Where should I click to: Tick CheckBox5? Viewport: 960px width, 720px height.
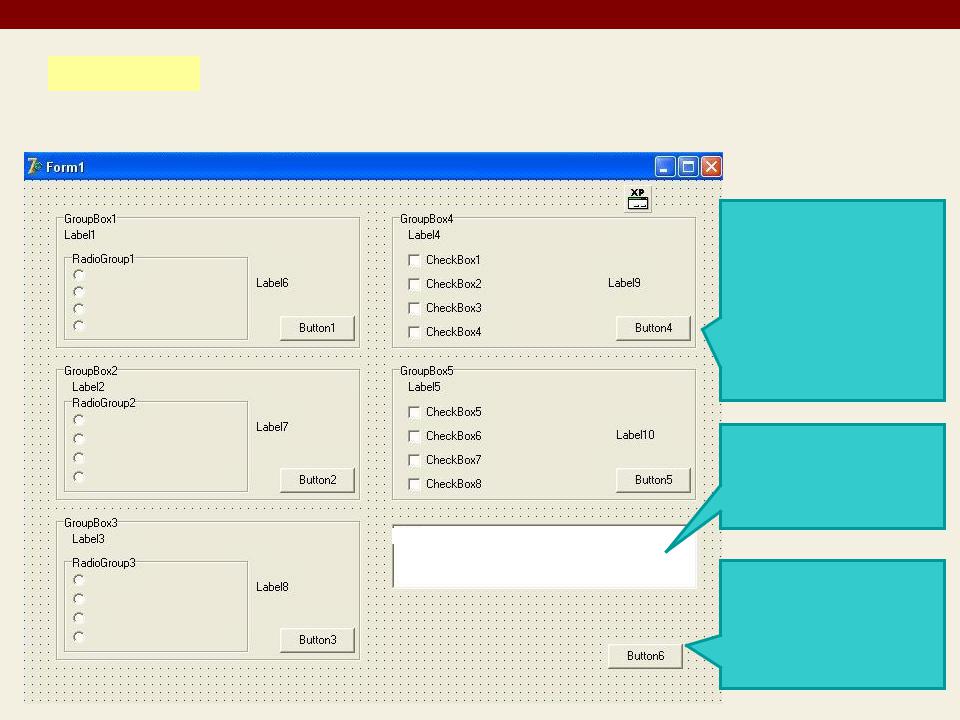(x=414, y=412)
